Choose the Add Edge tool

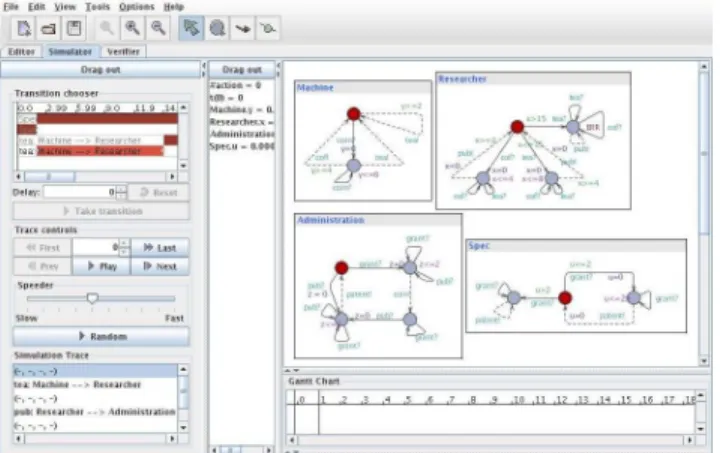point(242,28)
